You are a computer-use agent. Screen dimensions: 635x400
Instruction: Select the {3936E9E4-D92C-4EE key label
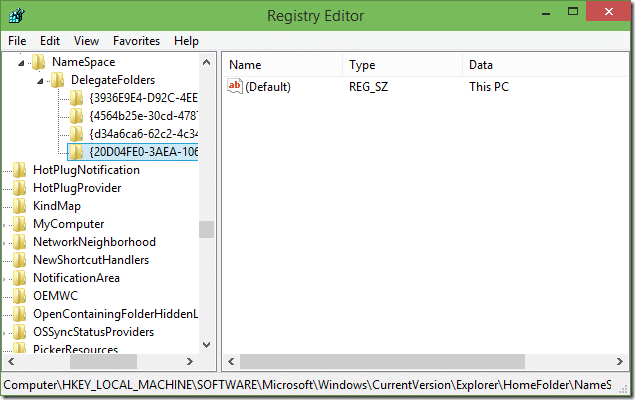143,98
